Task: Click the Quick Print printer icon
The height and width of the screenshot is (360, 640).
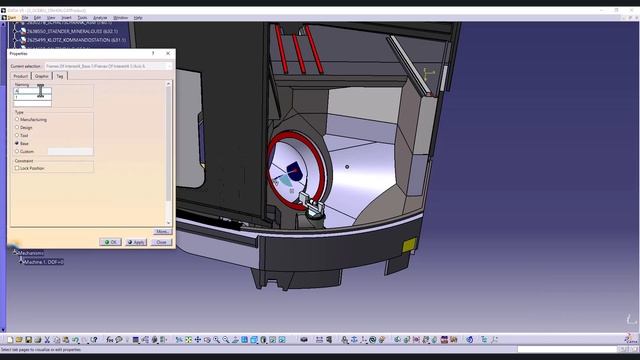Action: (x=38, y=340)
